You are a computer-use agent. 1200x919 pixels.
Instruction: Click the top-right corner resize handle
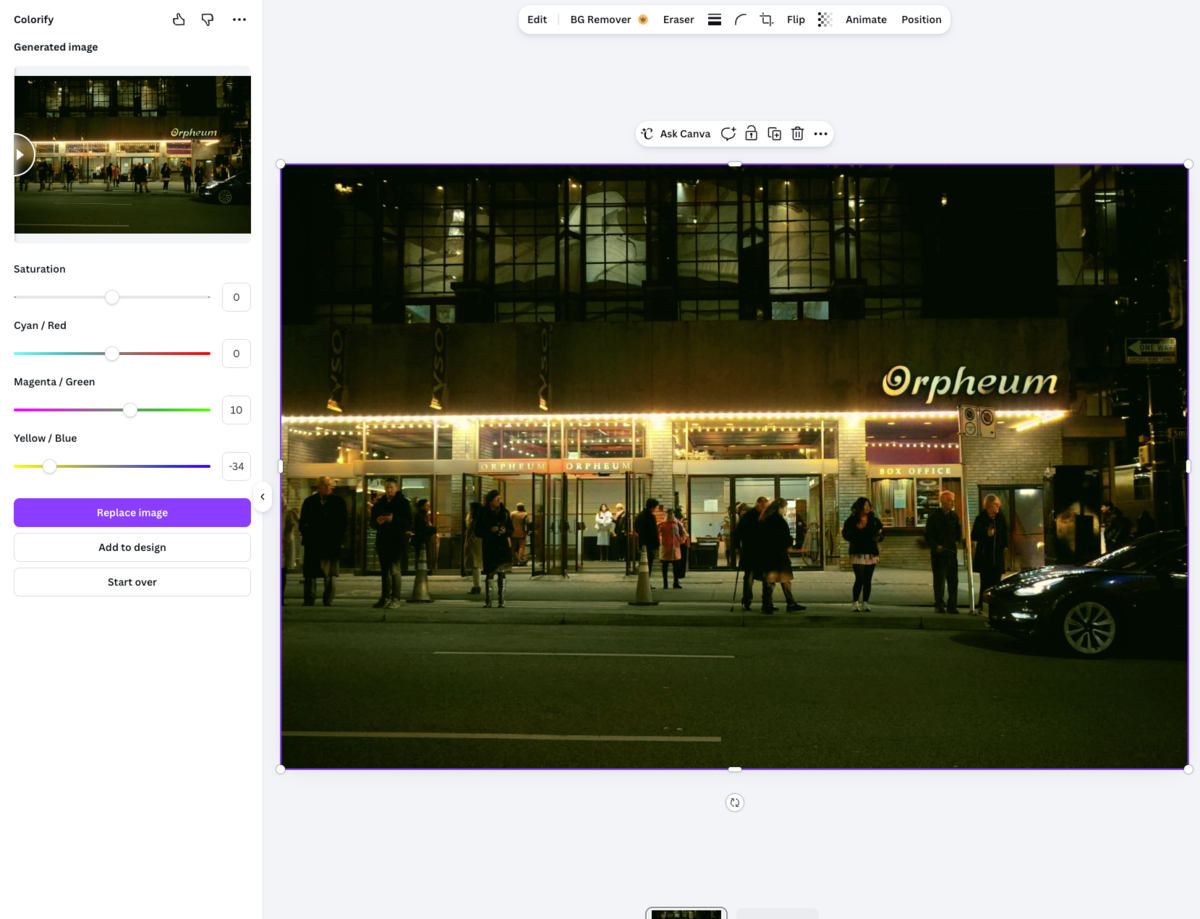(x=1188, y=164)
